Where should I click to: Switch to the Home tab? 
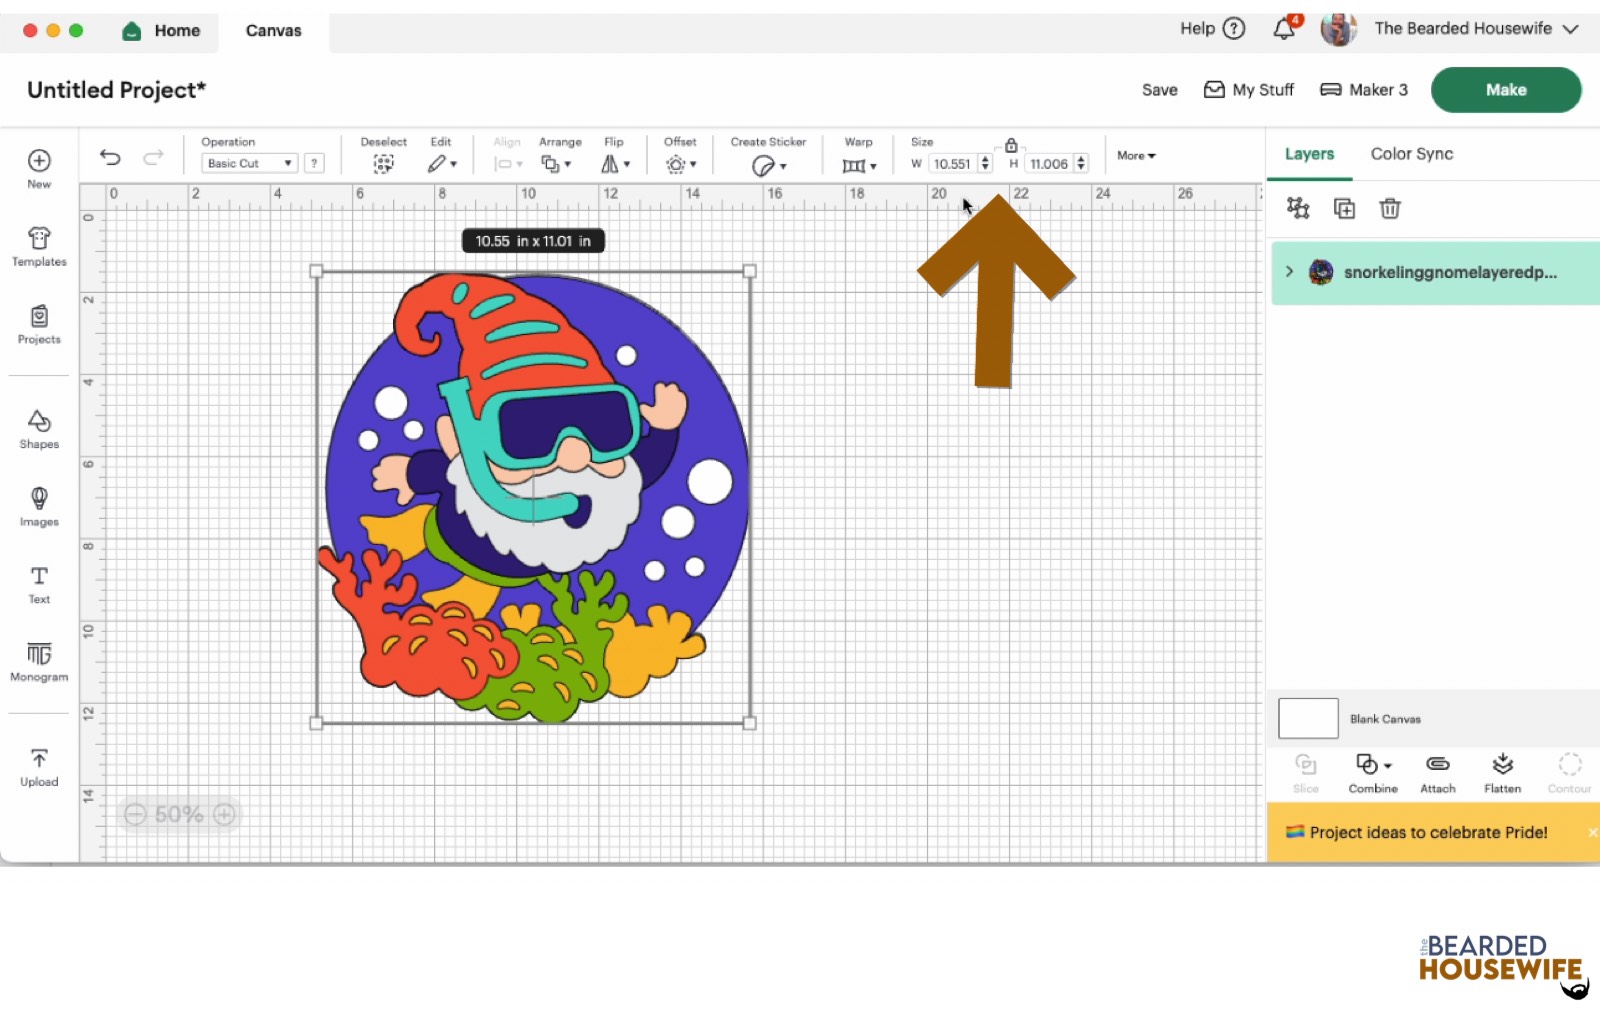tap(161, 31)
